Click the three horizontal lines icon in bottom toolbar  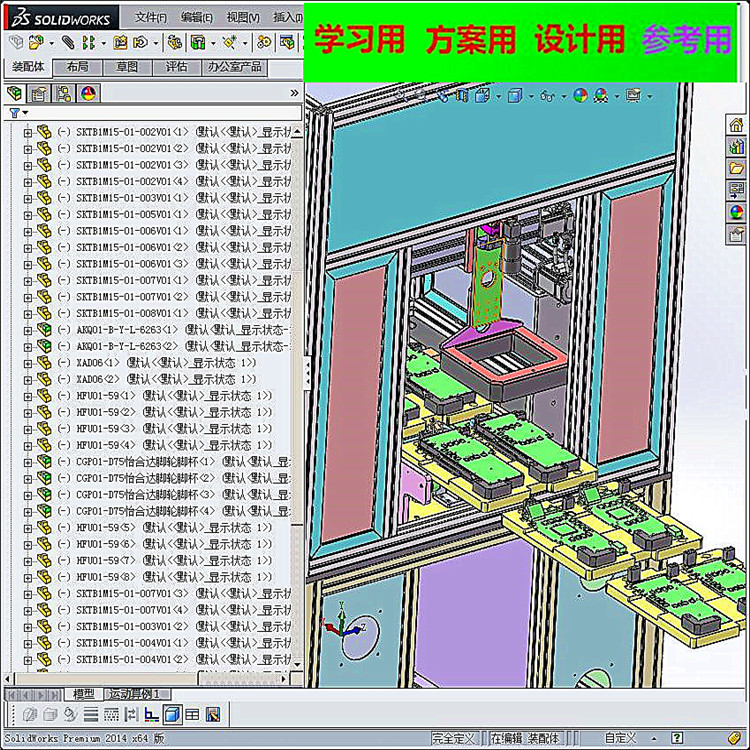(91, 715)
